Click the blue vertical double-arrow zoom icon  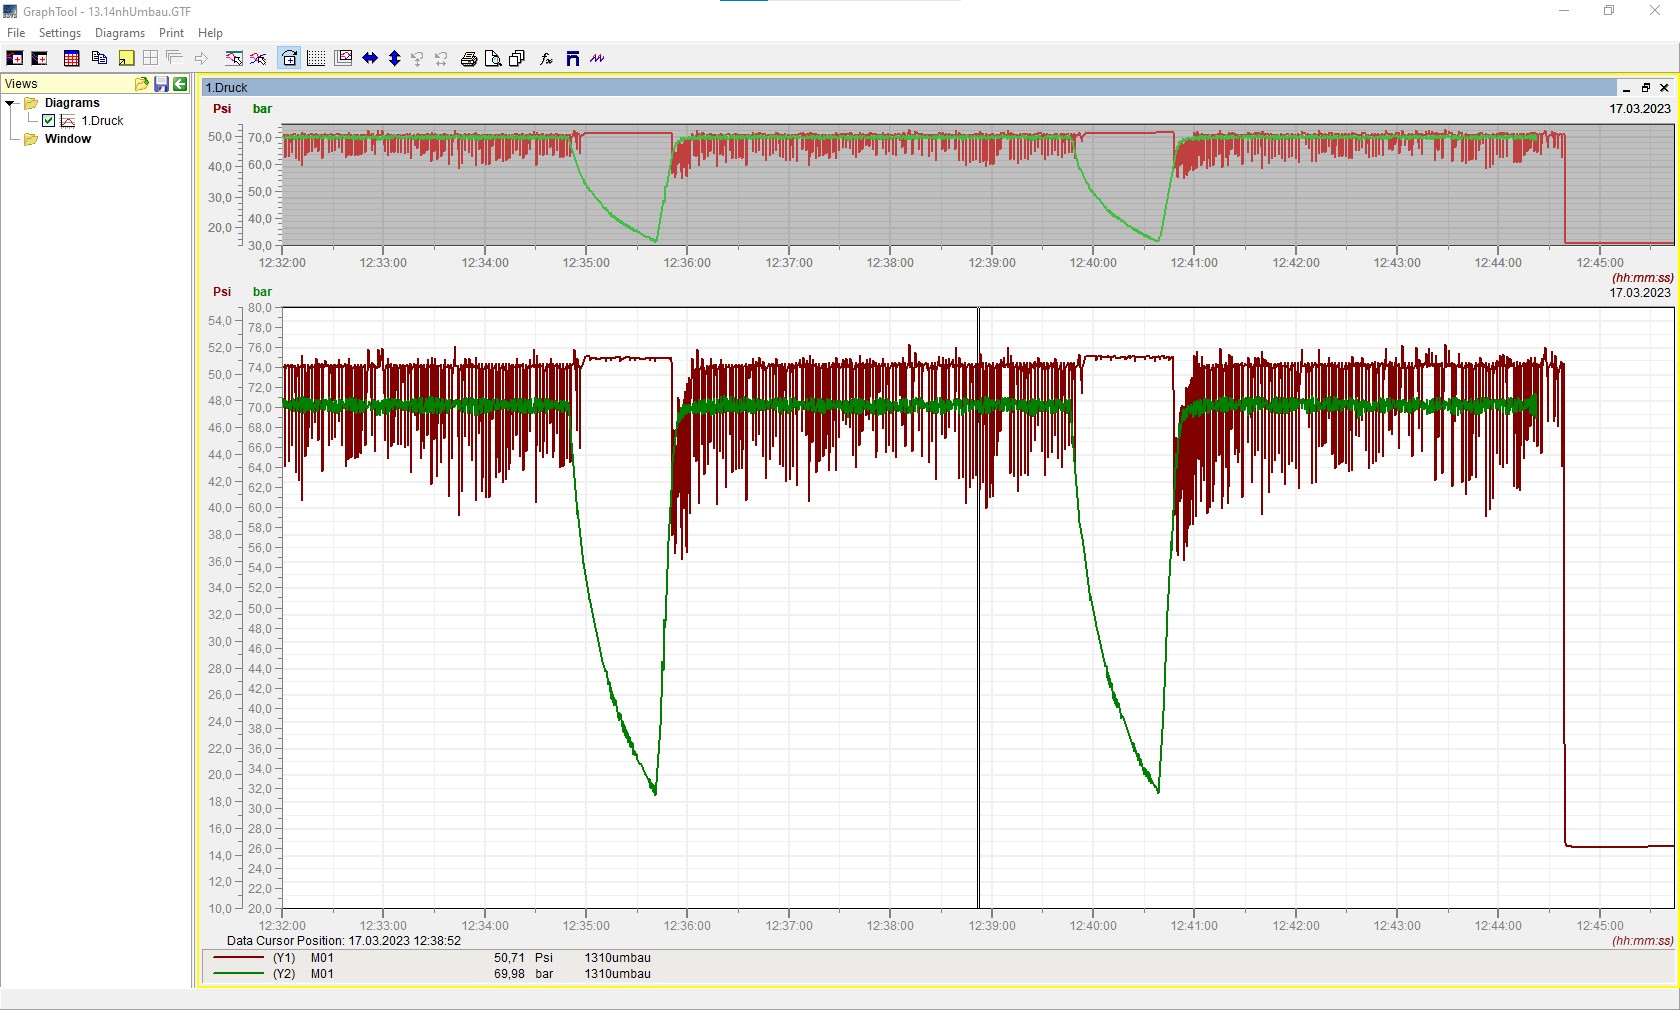click(395, 59)
